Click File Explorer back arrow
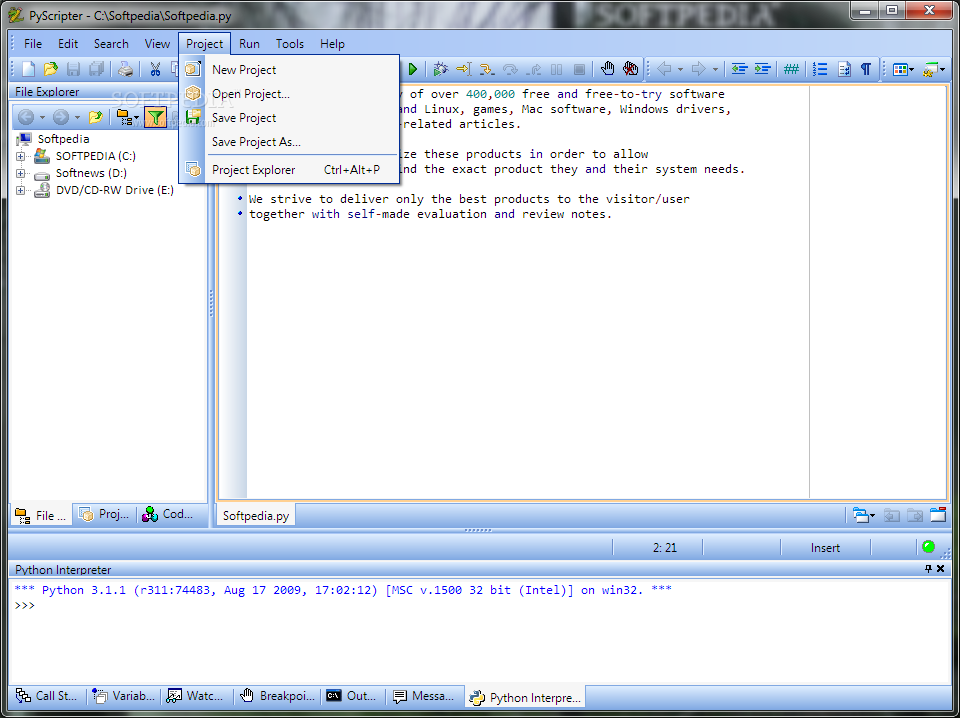 (x=26, y=117)
